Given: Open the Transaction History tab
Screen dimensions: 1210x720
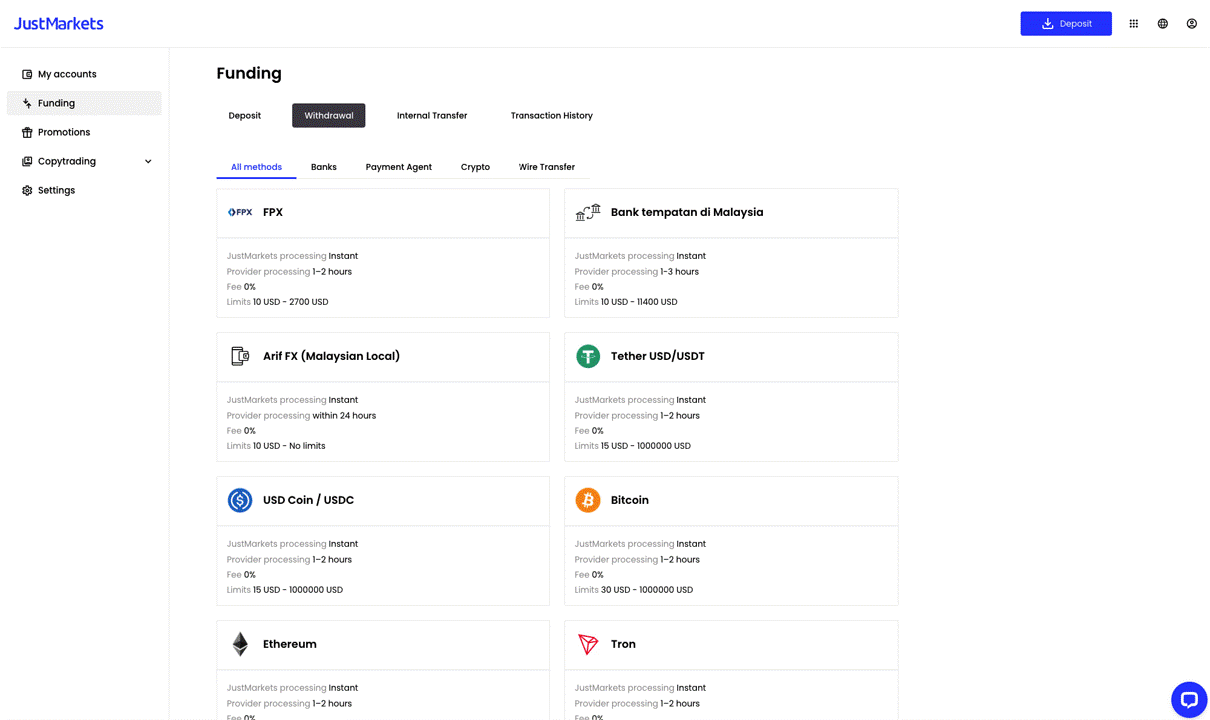Looking at the screenshot, I should 551,116.
